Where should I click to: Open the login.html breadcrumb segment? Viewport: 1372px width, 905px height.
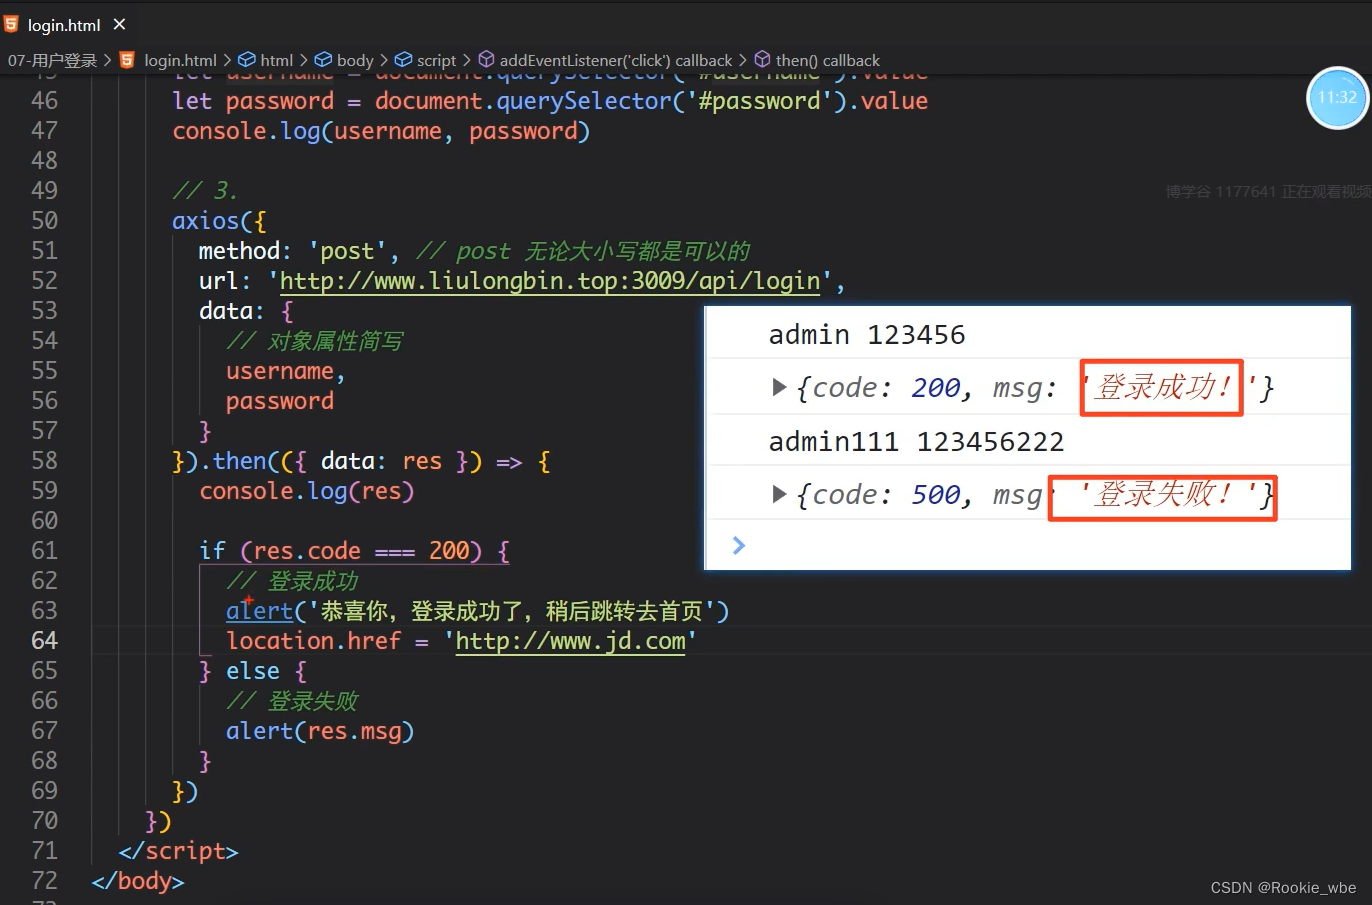pos(180,61)
